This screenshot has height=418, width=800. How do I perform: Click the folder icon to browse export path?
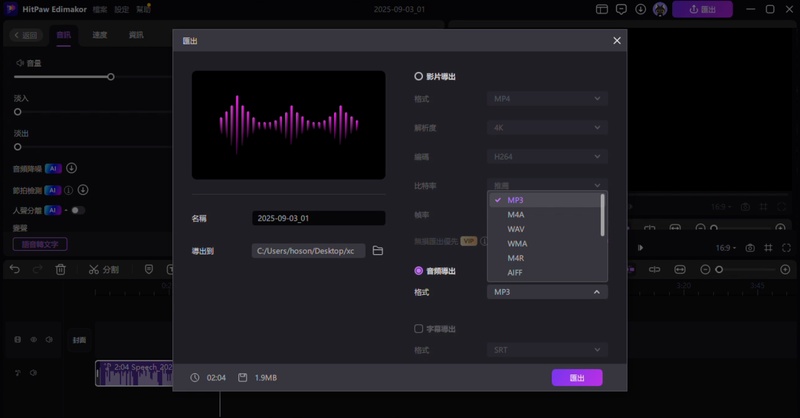(x=378, y=251)
